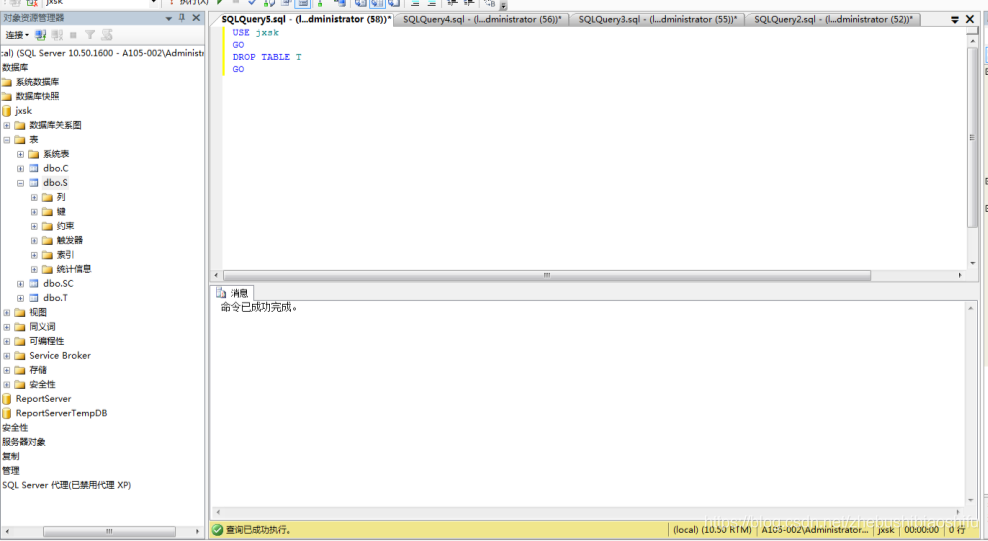Click the folder icon beside 索引
988x541 pixels.
coord(47,255)
